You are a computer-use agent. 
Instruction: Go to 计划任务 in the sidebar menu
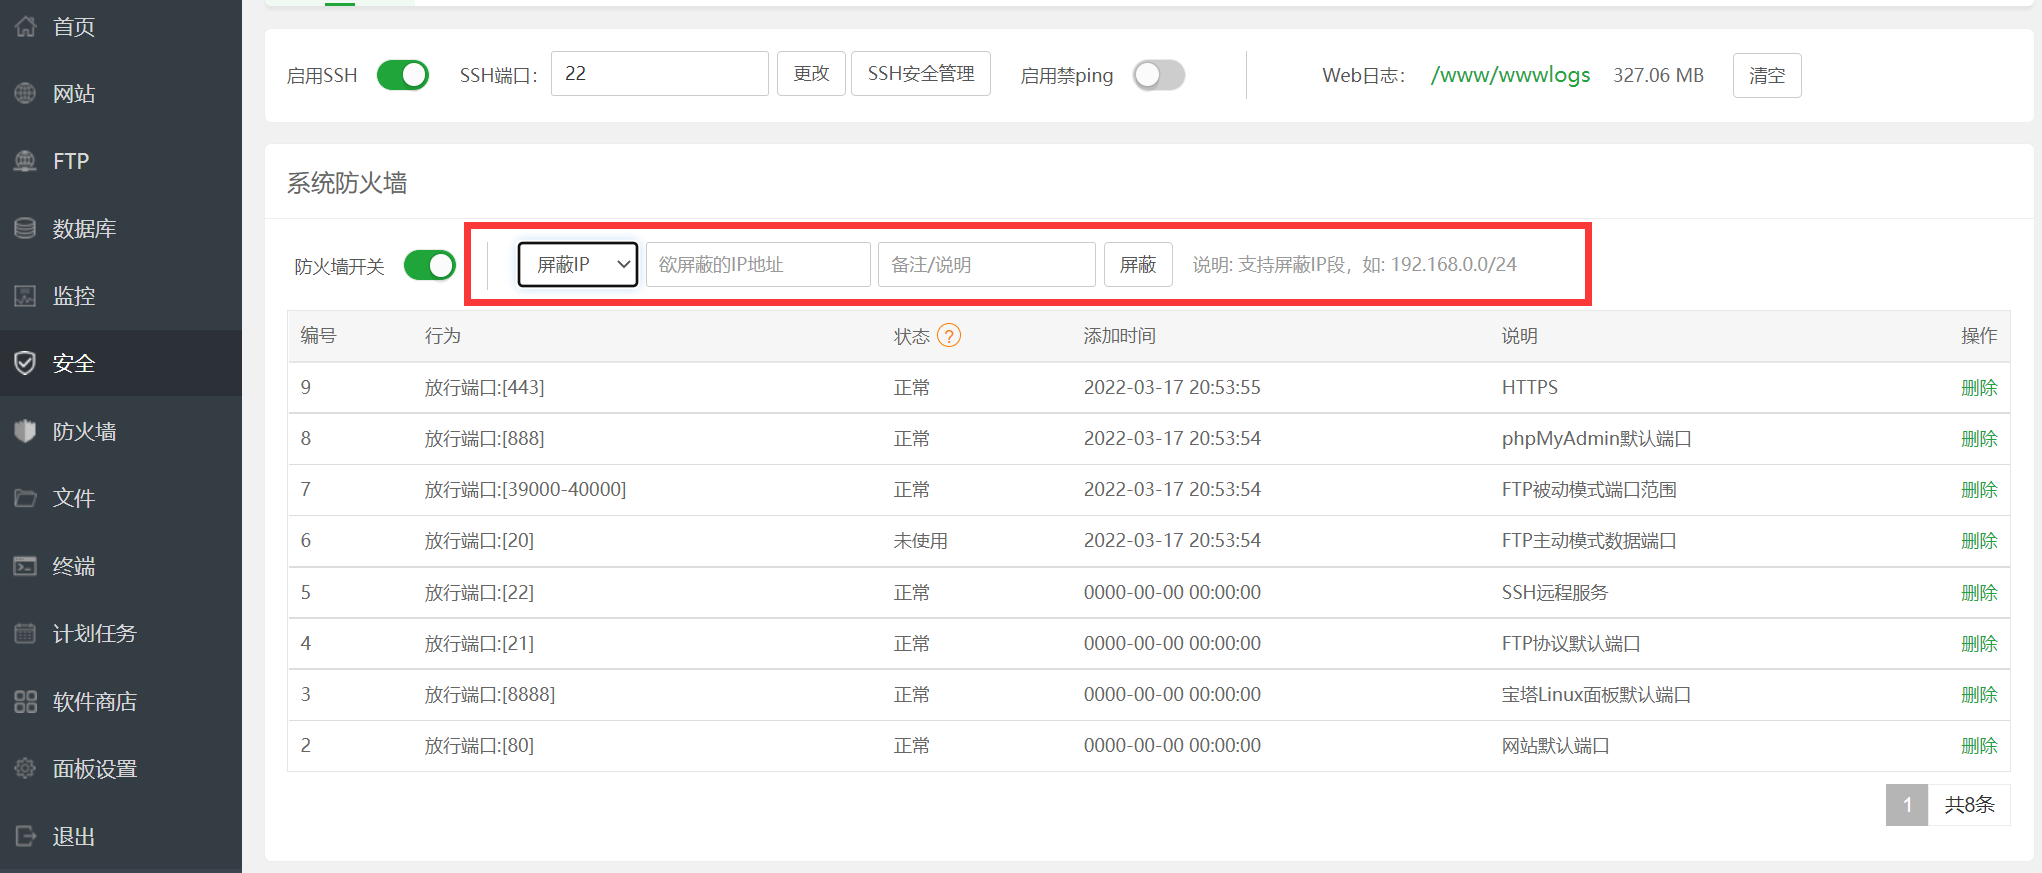94,634
